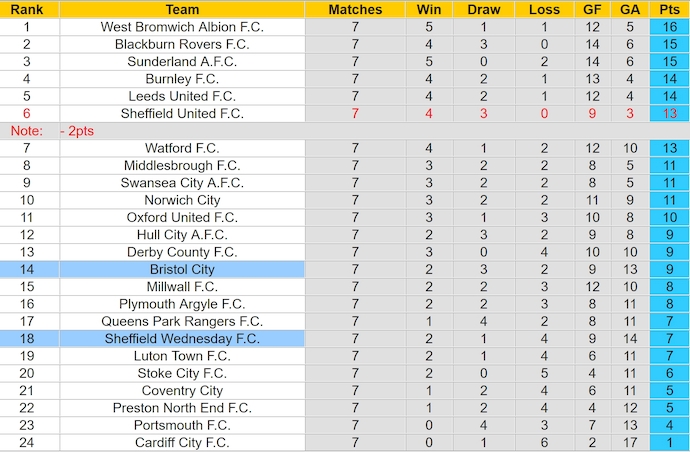The image size is (690, 452).
Task: Open Sheffield Wednesday F.C. highlighted team cell
Action: coord(182,339)
